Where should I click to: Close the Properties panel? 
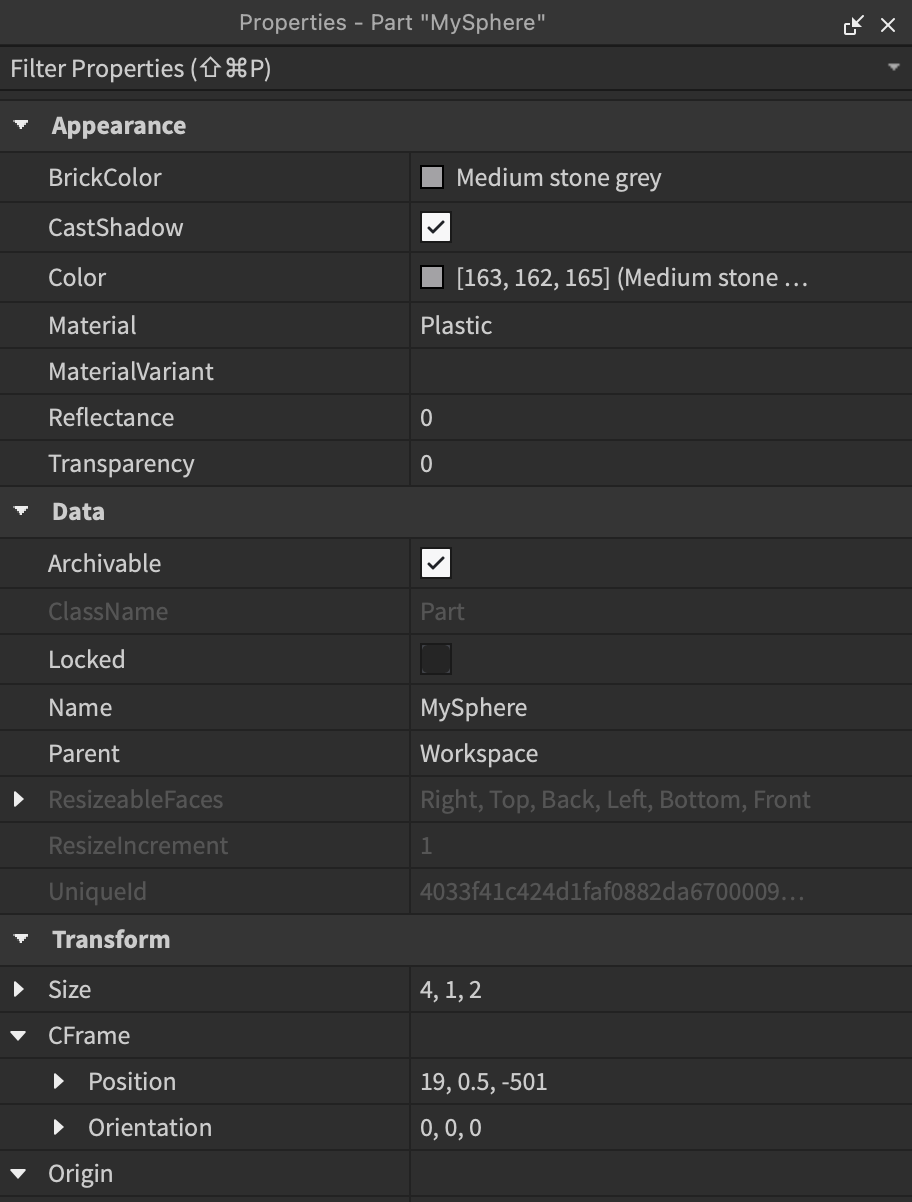tap(888, 25)
